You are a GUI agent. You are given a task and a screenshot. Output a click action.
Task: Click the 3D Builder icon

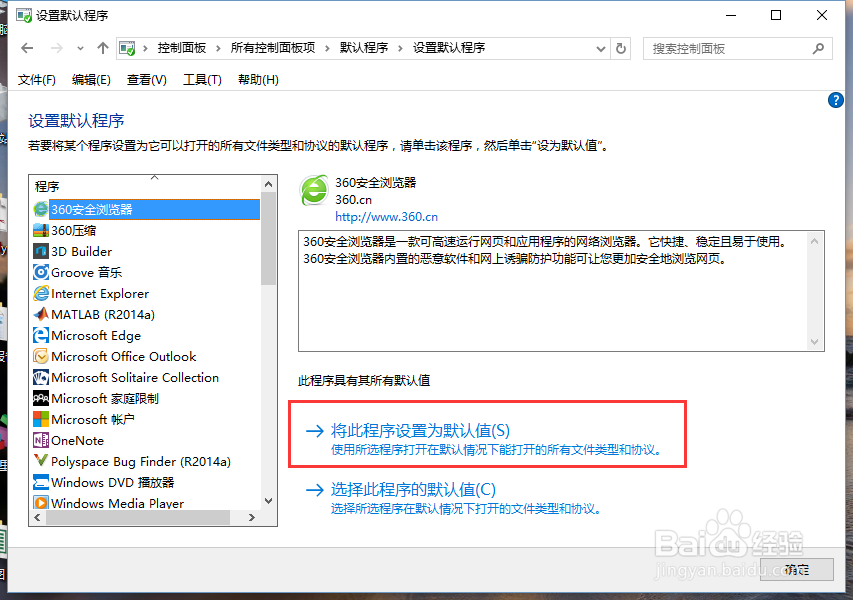click(41, 251)
